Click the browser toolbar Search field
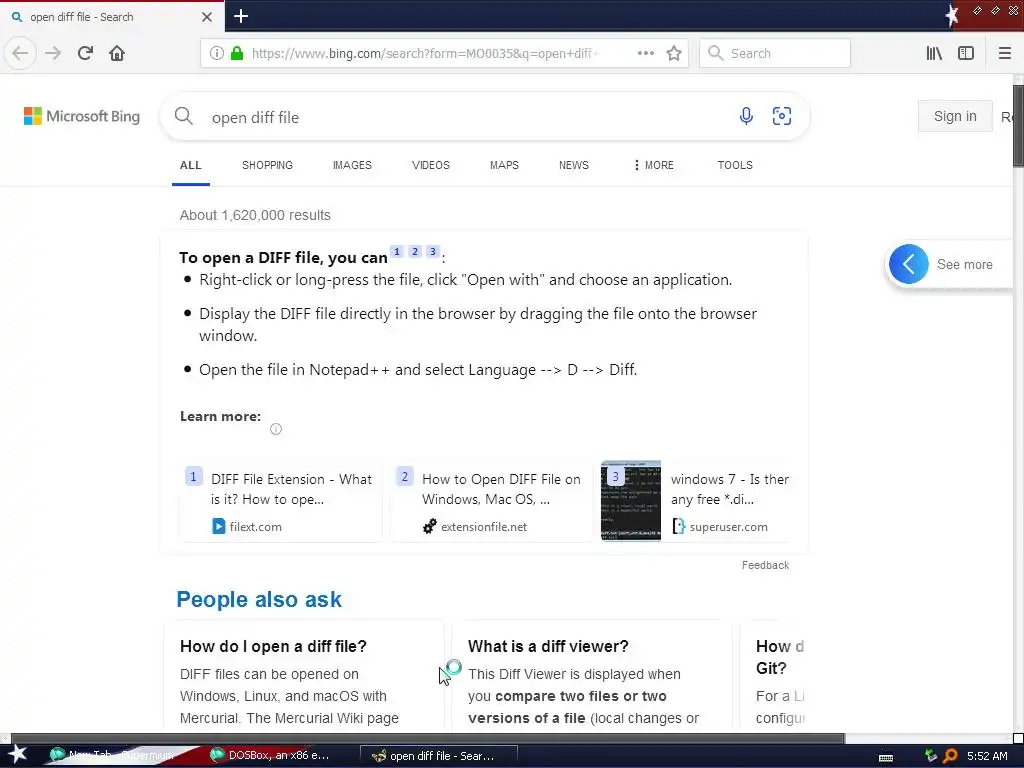The image size is (1024, 768). tap(775, 53)
